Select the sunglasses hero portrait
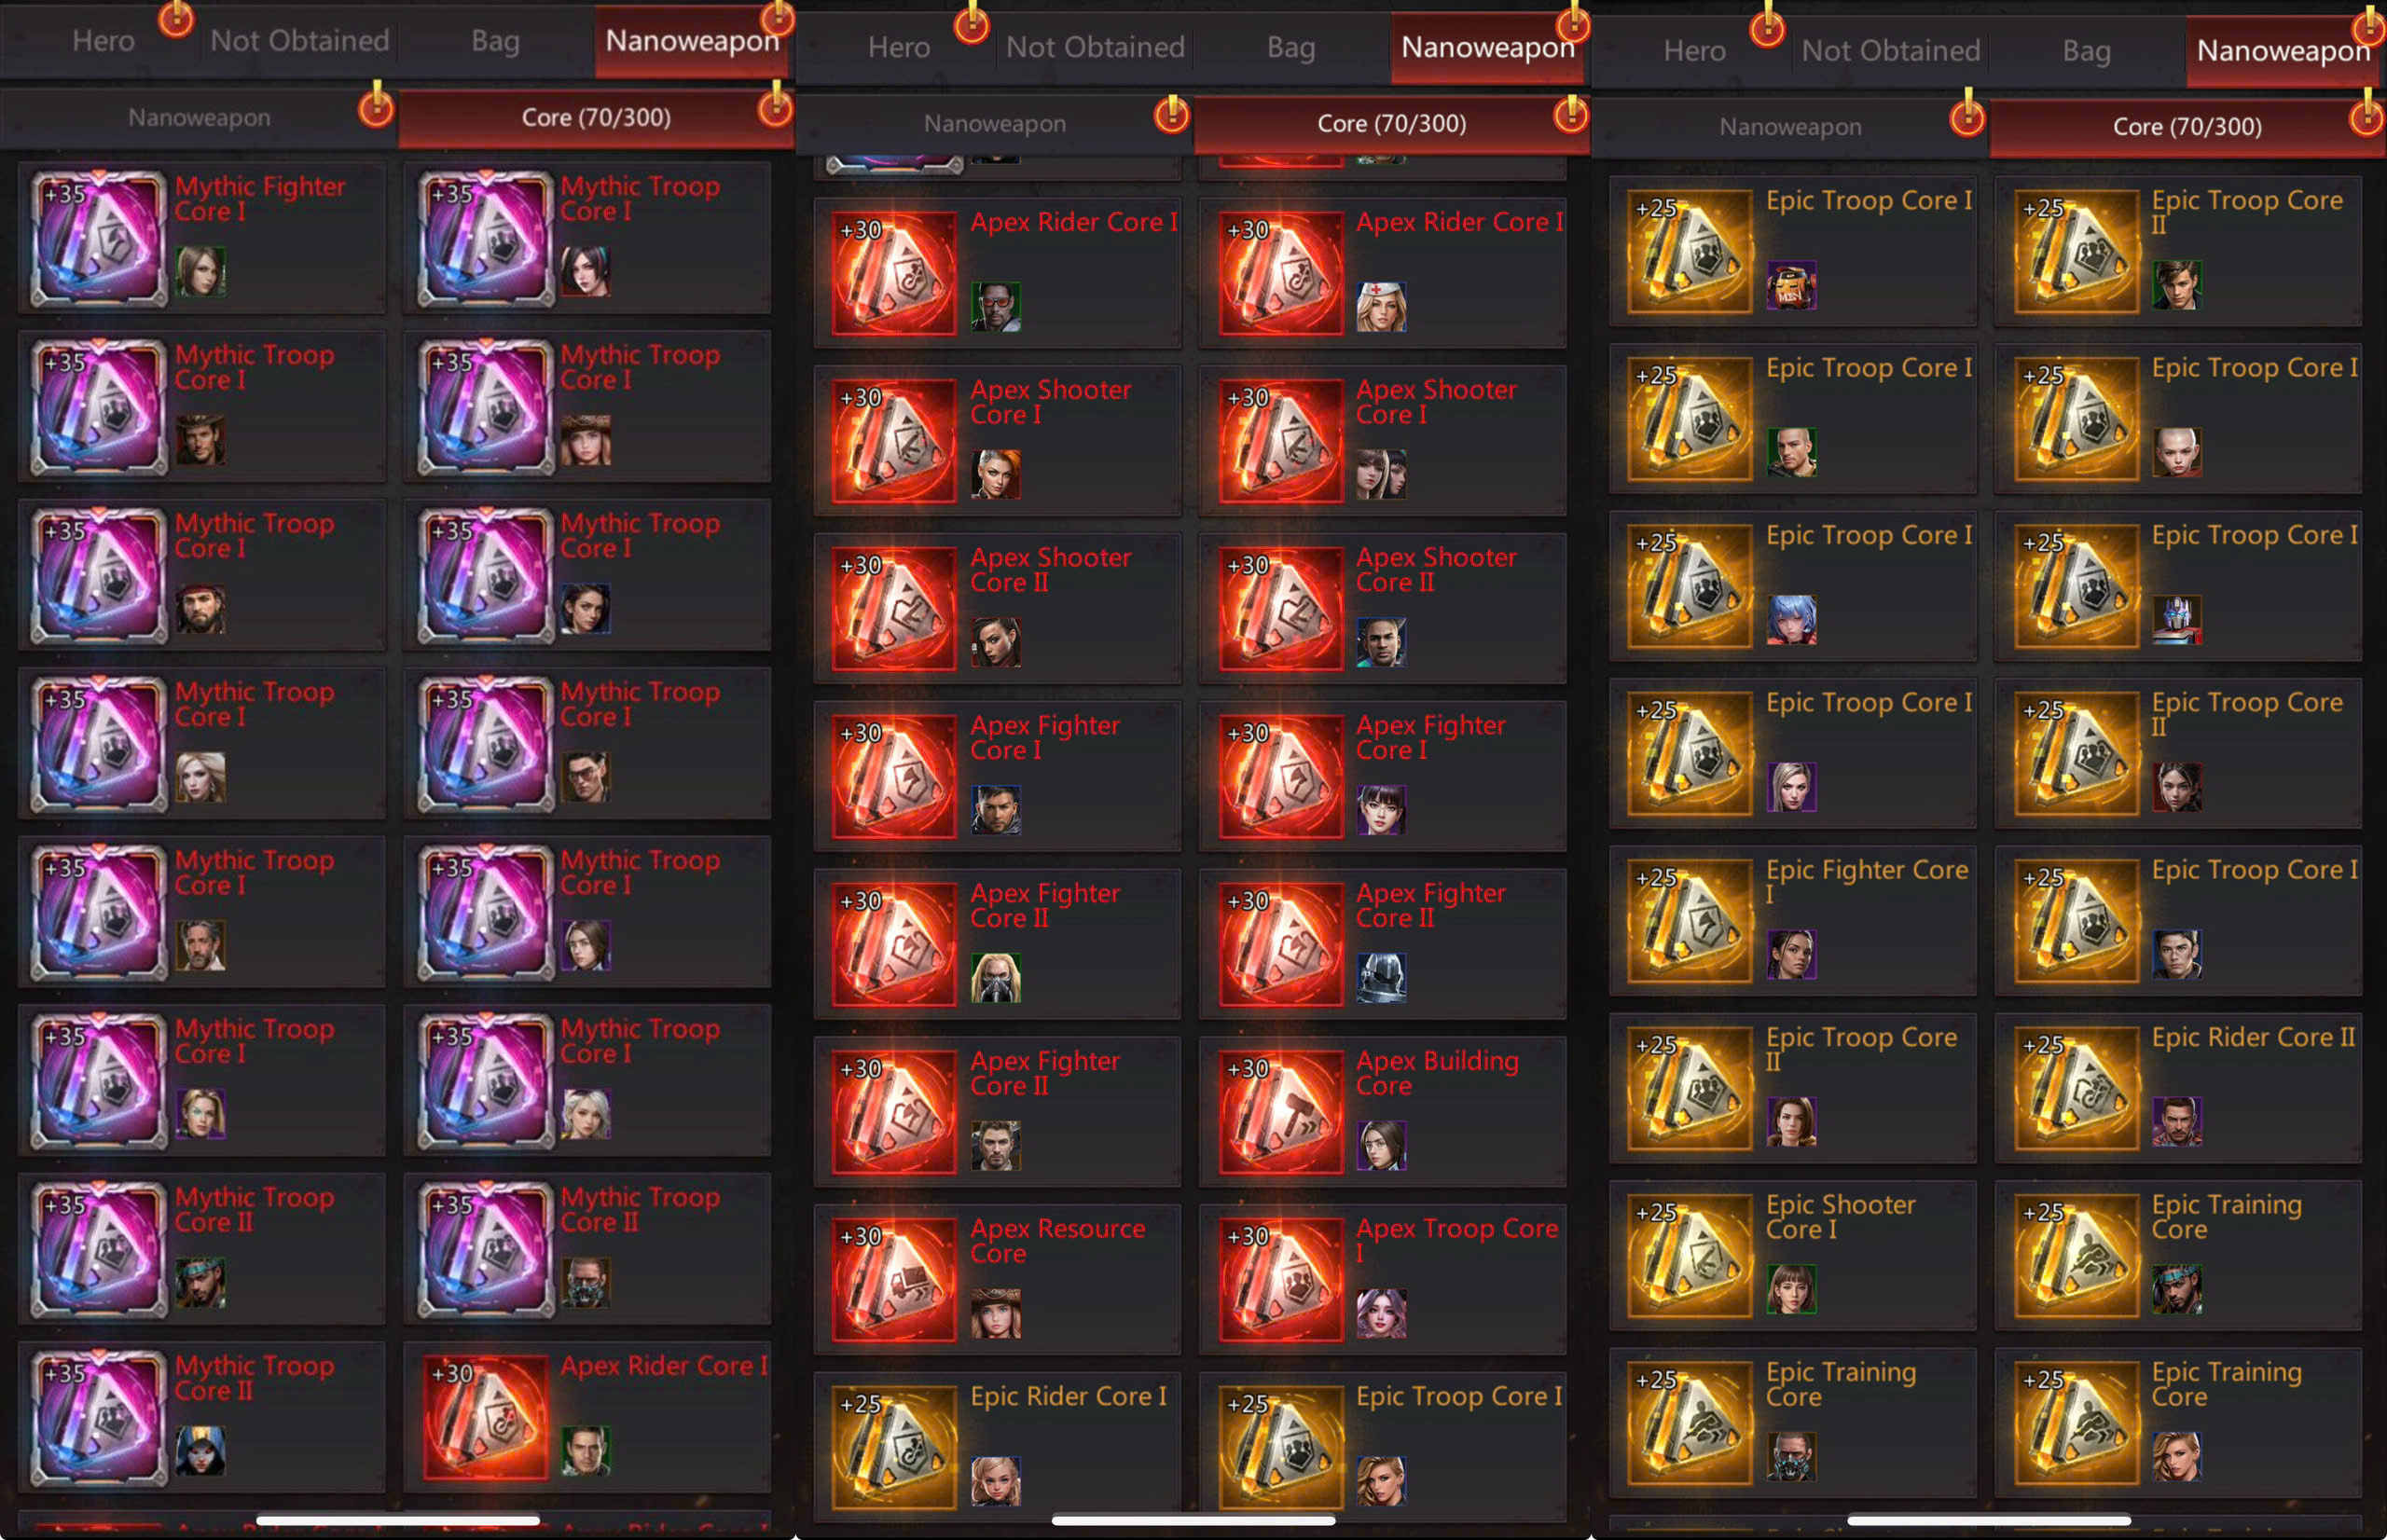 pyautogui.click(x=996, y=307)
